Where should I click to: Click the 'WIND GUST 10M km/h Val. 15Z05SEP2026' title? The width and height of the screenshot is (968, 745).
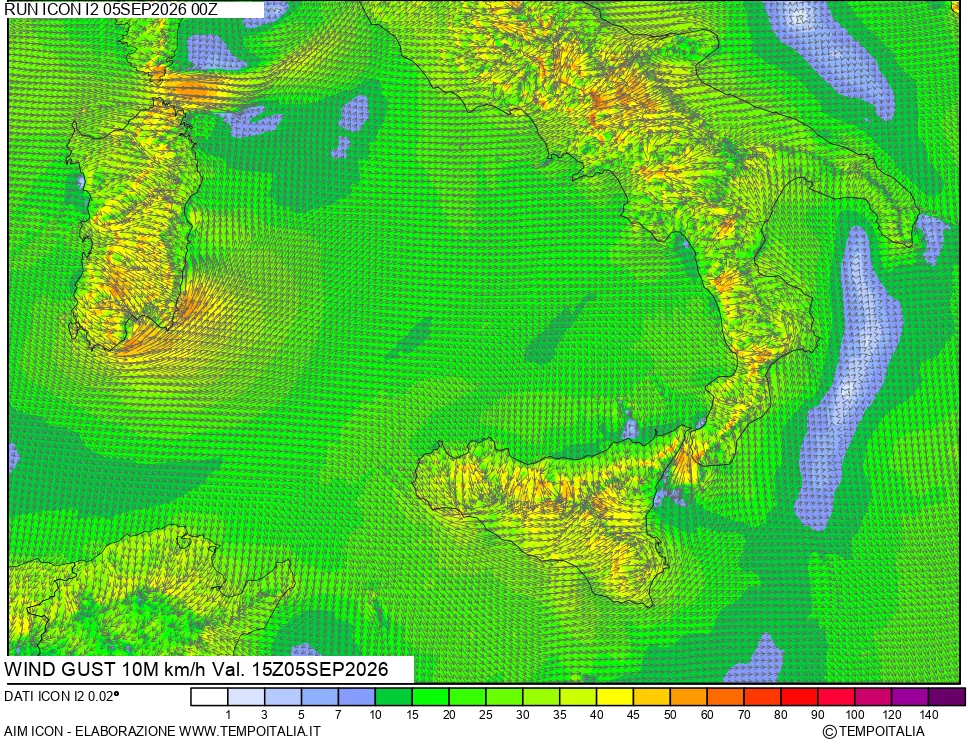[x=196, y=670]
